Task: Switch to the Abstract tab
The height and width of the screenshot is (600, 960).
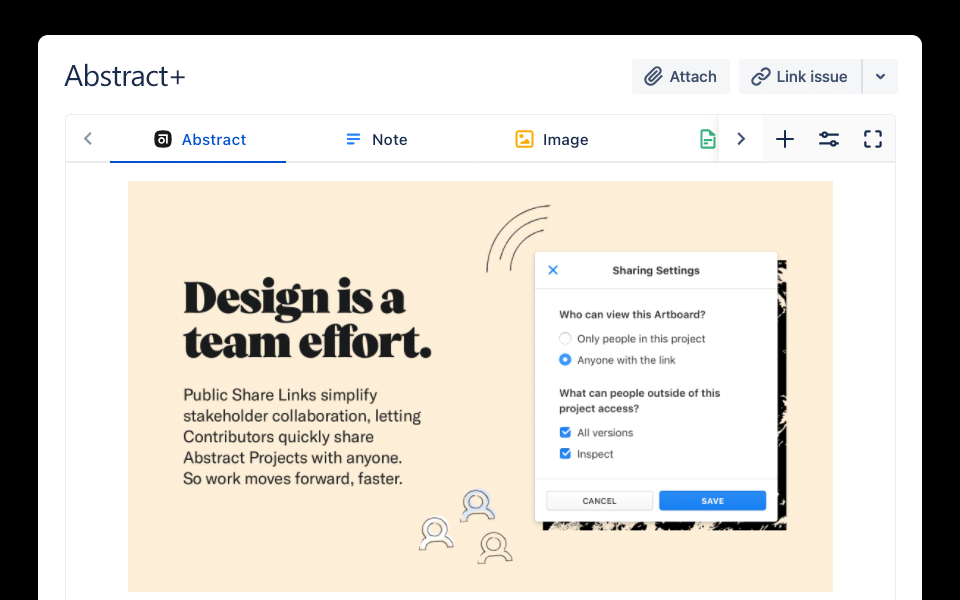Action: pos(198,140)
